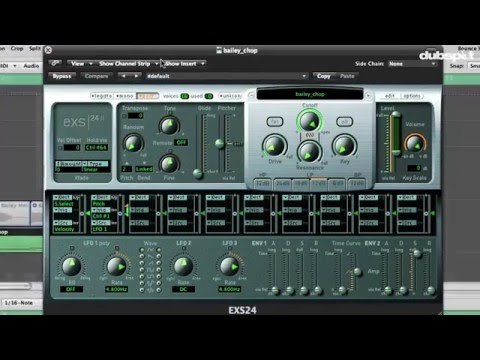This screenshot has width=480, height=360.
Task: Toggle legato mode
Action: 102,96
